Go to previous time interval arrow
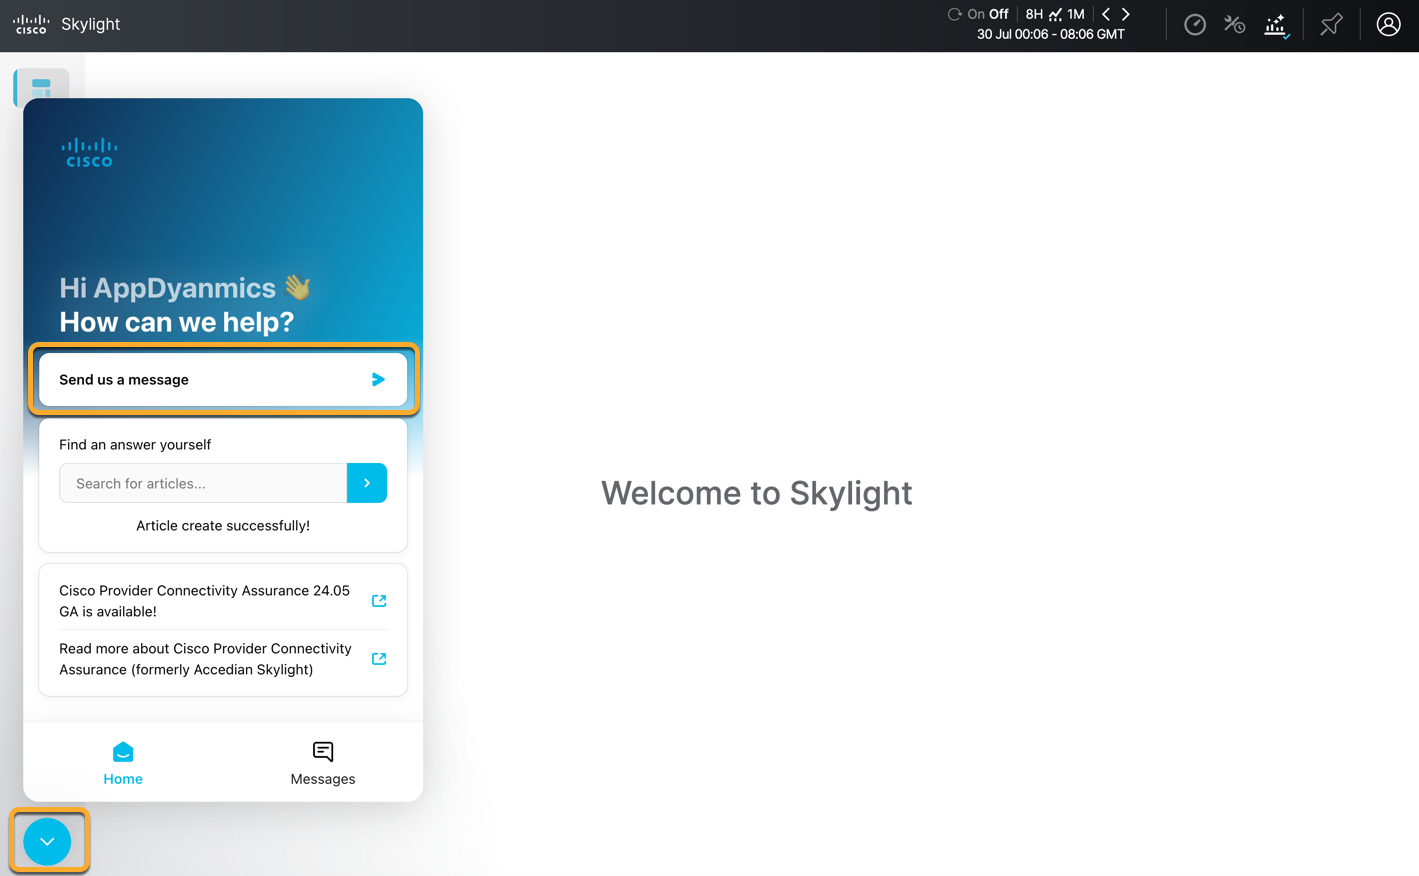 1106,14
